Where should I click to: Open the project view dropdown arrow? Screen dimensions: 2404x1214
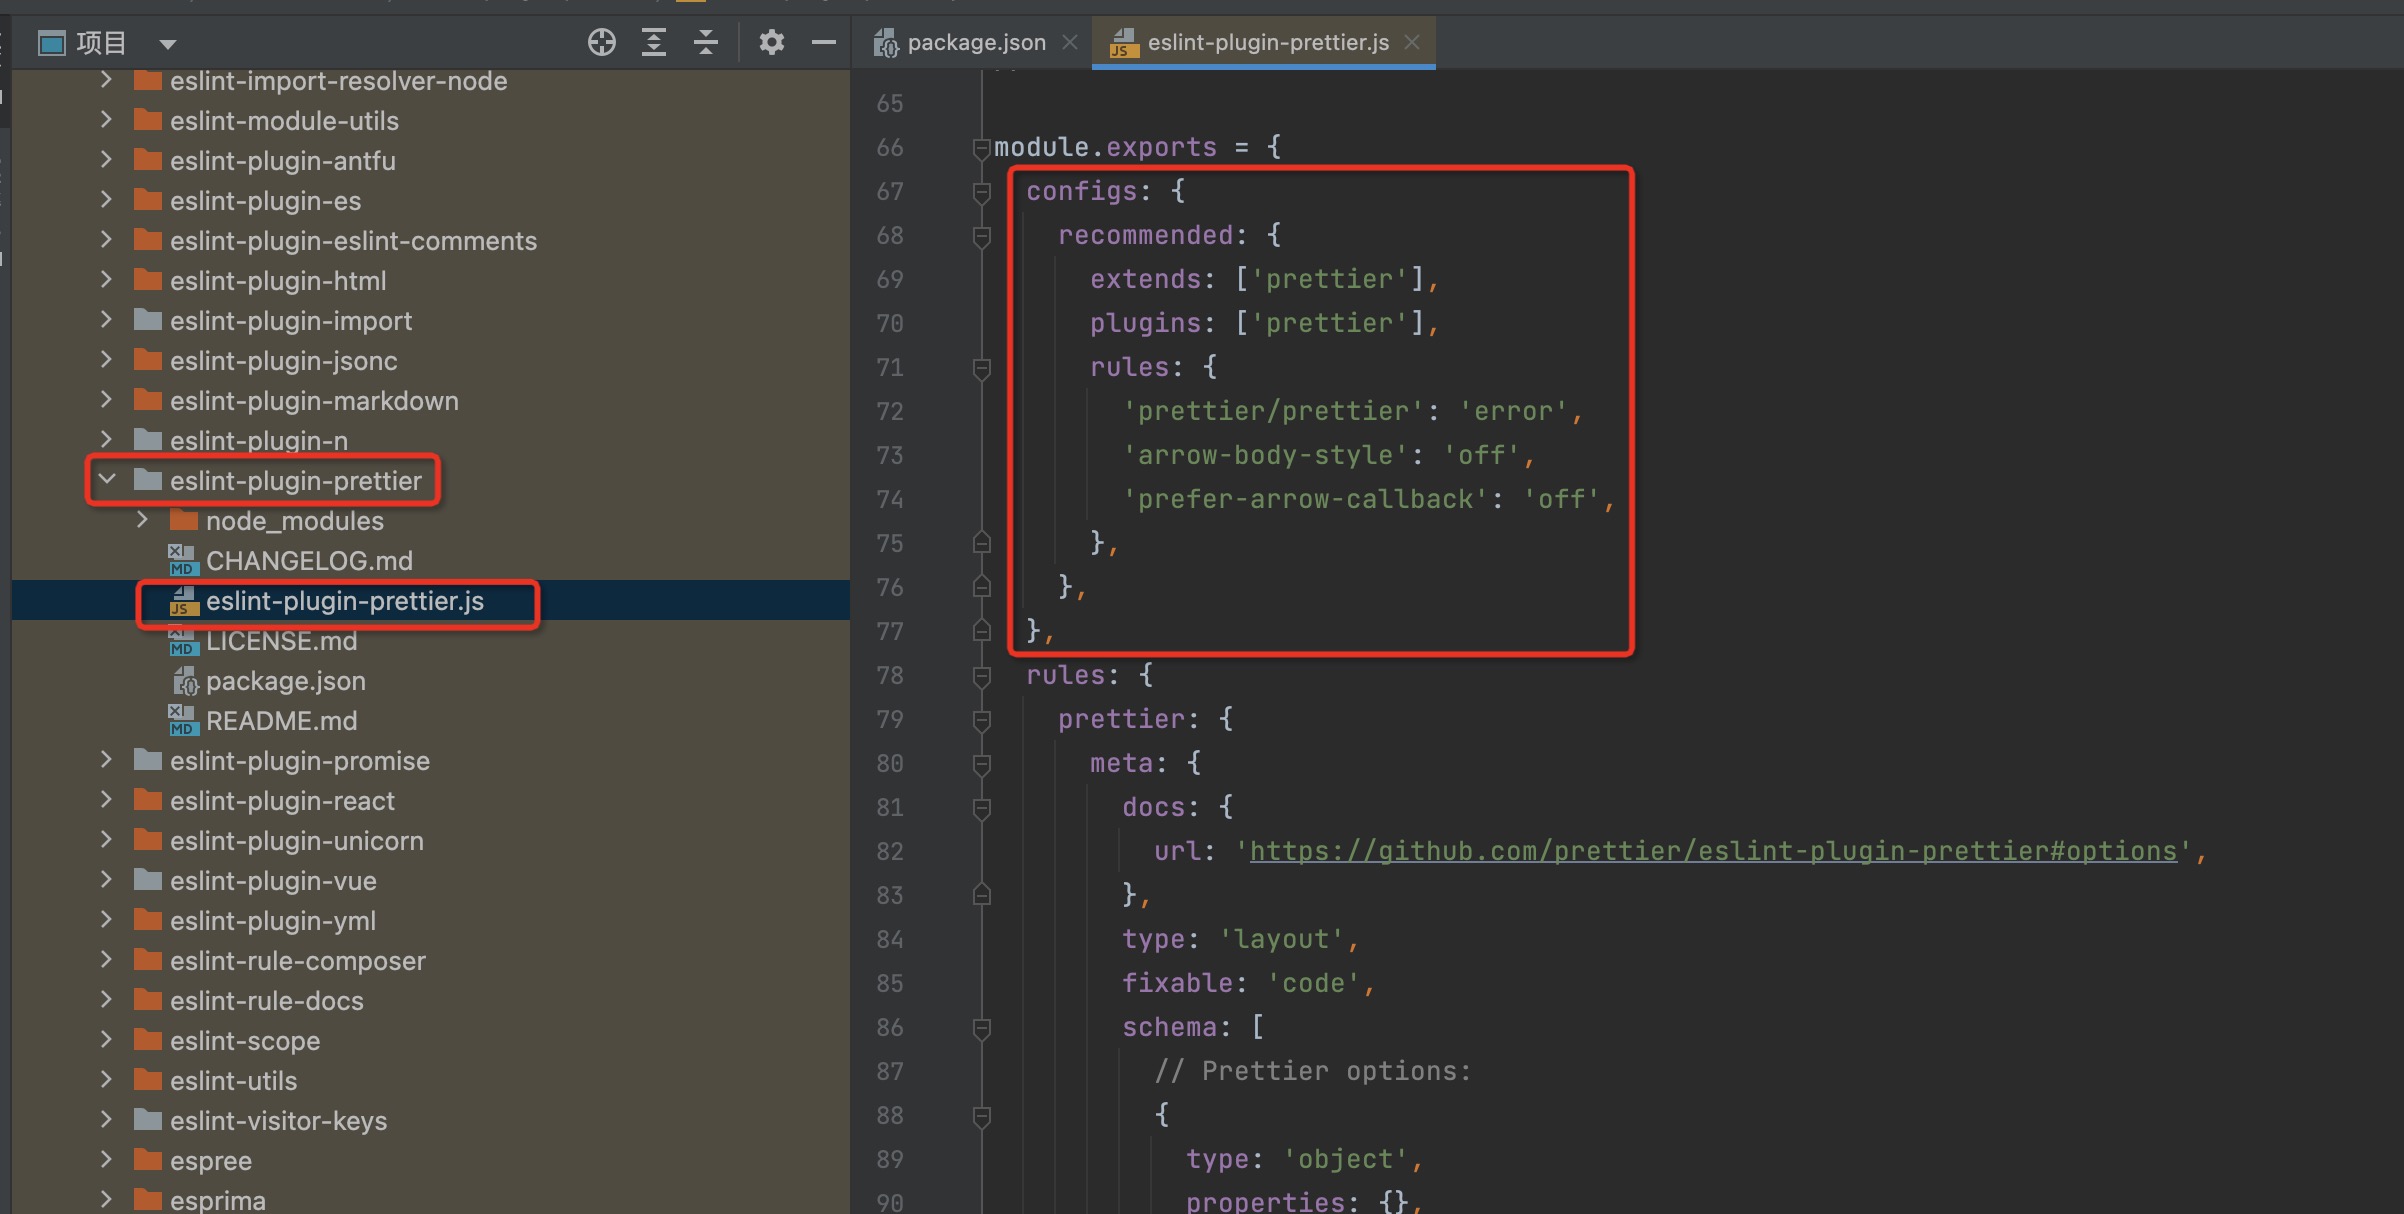(168, 44)
